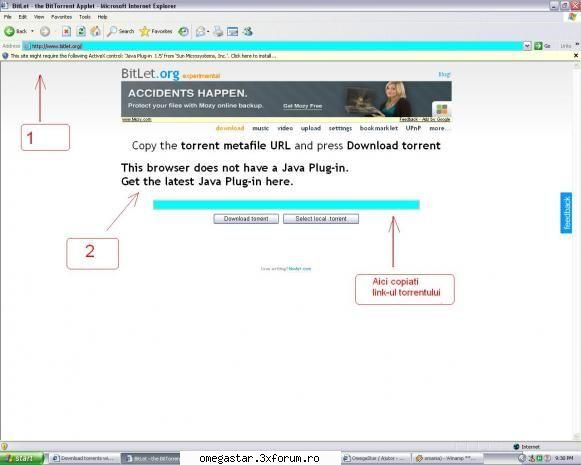Select the settings tab
Screen dimensions: 581x465
tap(340, 128)
